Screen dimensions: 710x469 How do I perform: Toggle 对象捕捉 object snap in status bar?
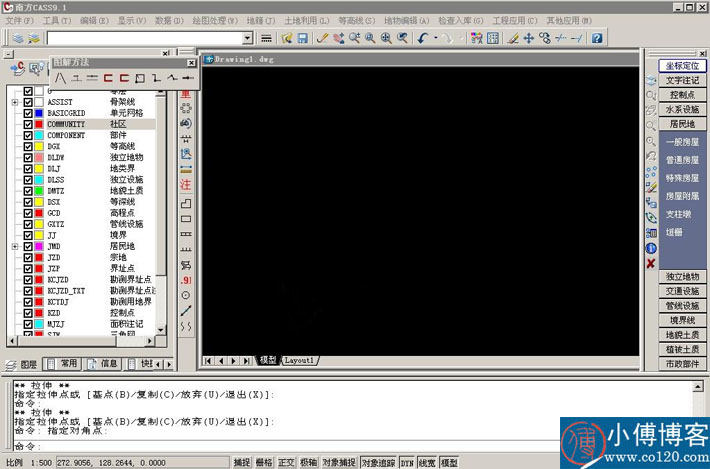coord(339,462)
